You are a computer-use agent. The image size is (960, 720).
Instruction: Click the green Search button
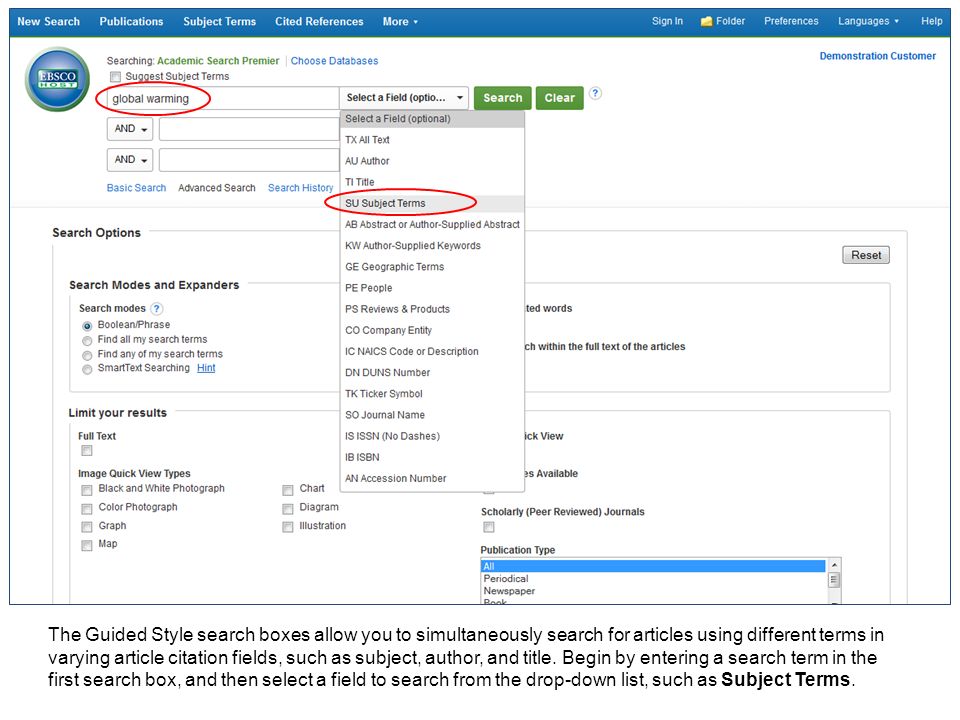click(503, 98)
